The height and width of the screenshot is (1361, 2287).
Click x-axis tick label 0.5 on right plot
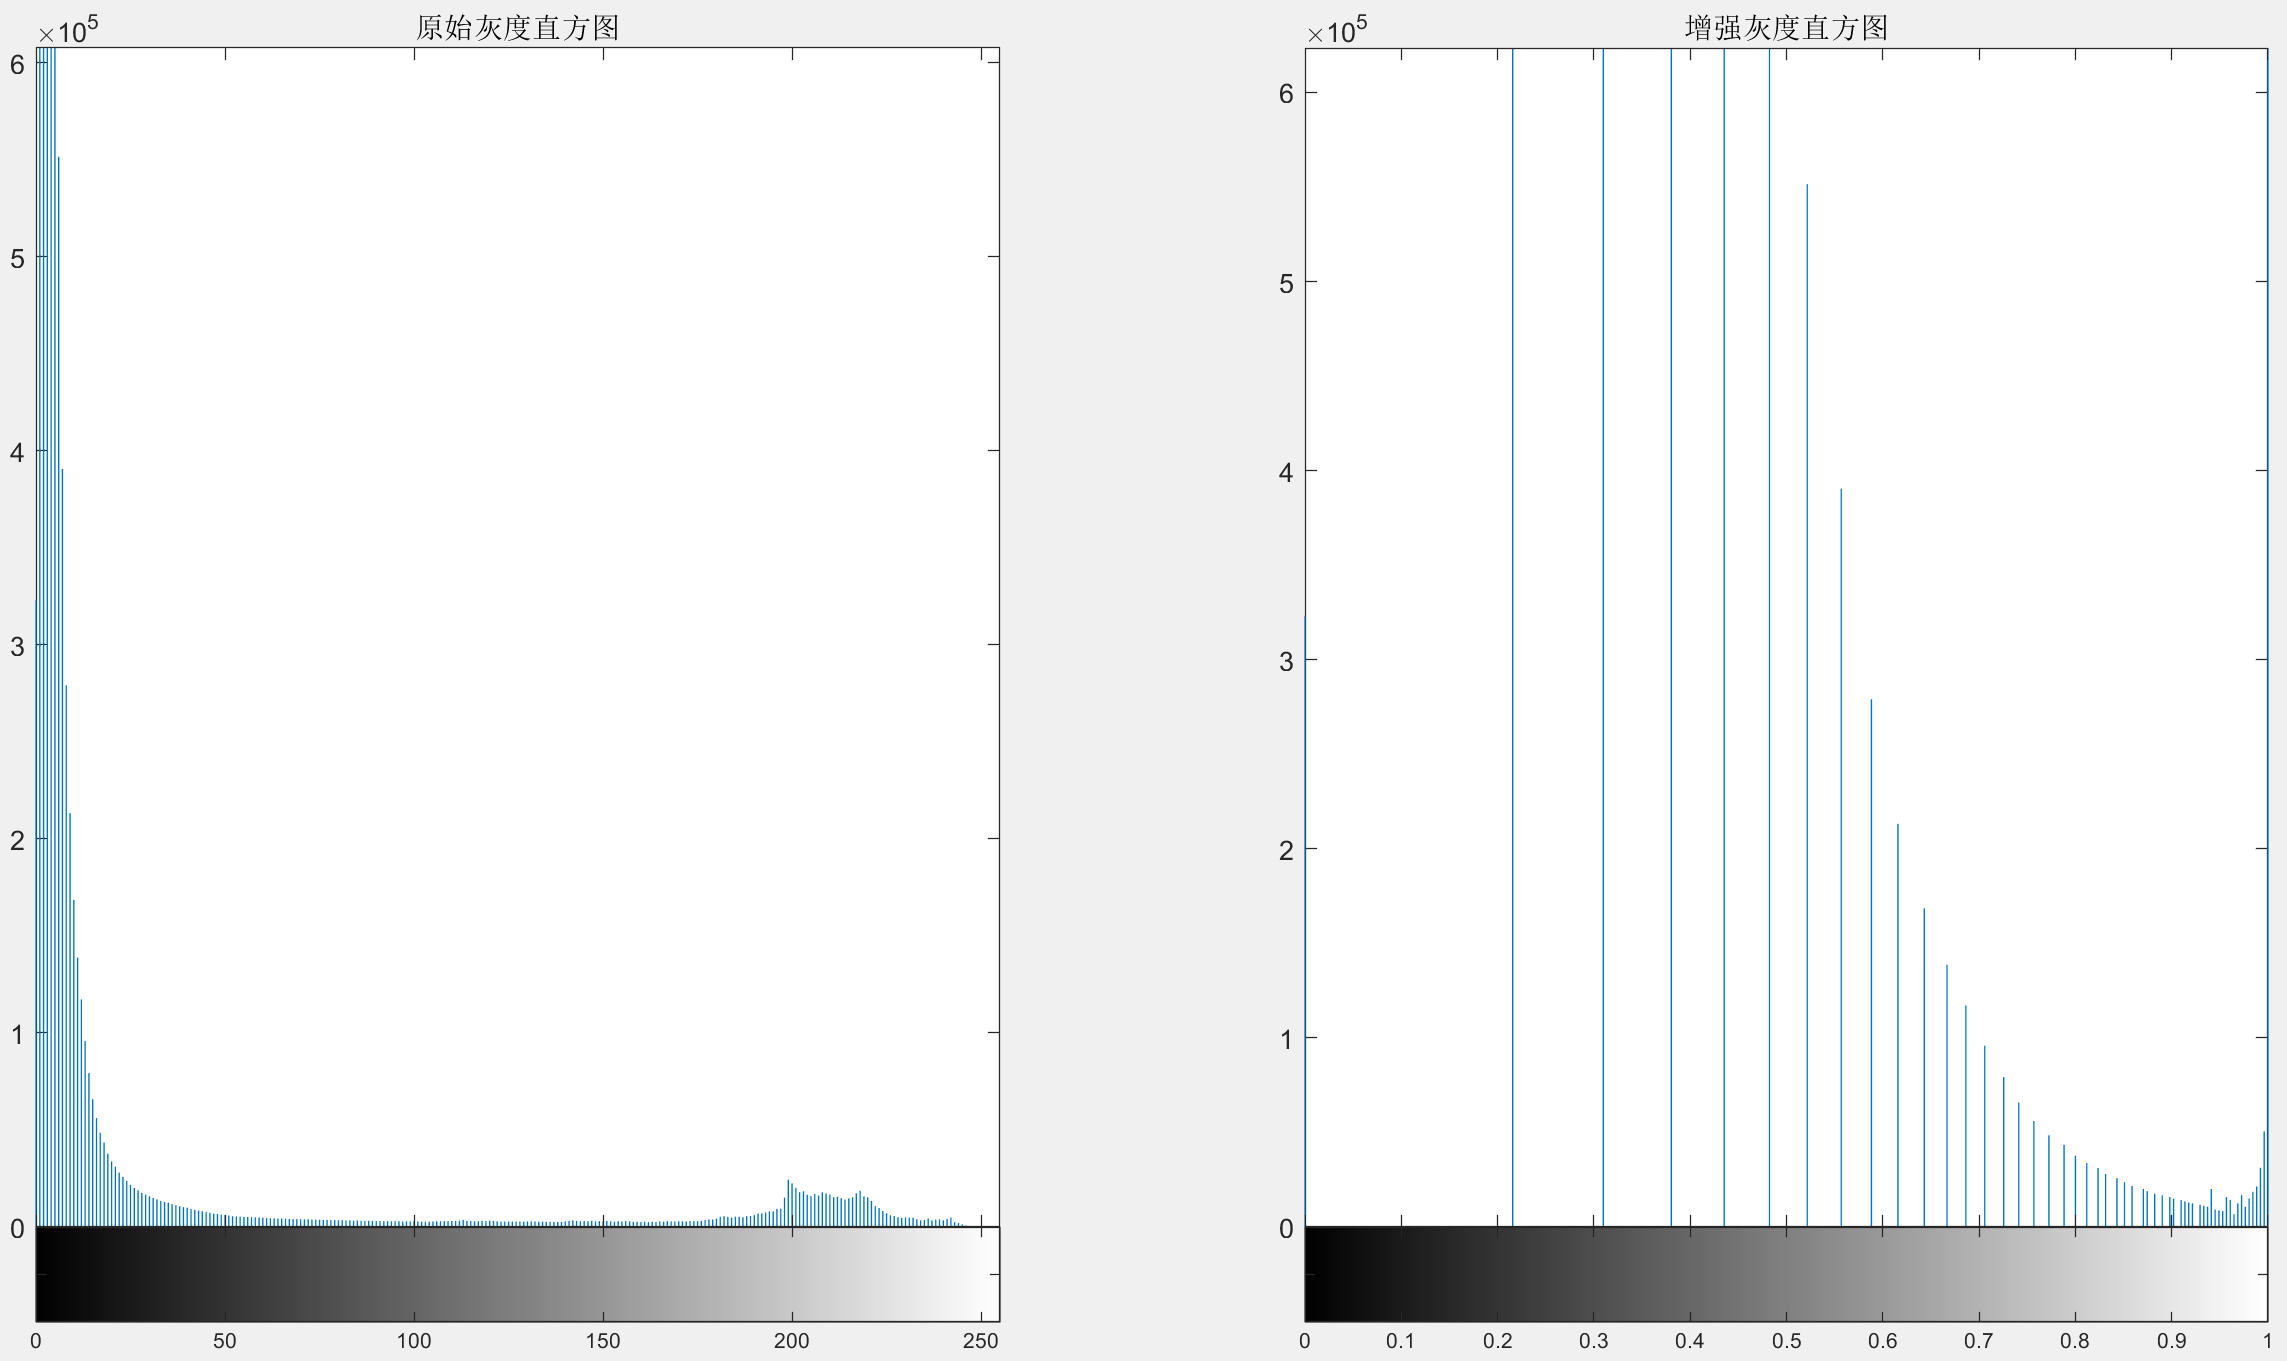[x=1786, y=1341]
